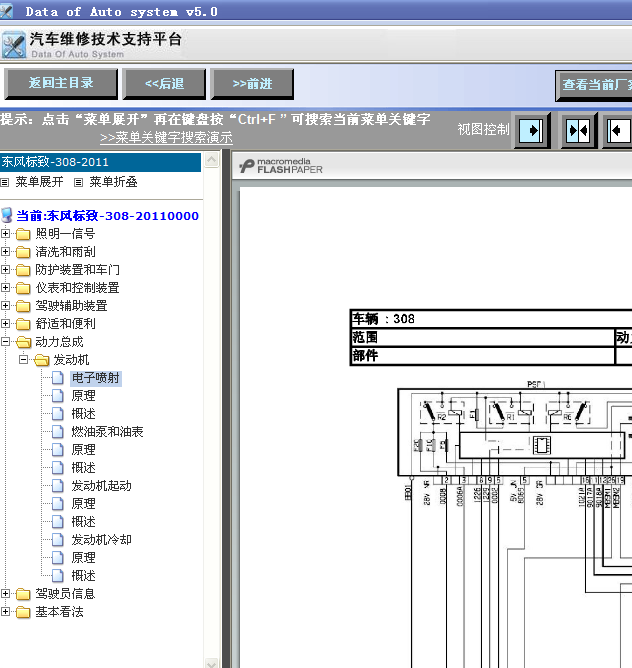Open 概述 under 电子喷射
This screenshot has height=668, width=632.
click(84, 414)
